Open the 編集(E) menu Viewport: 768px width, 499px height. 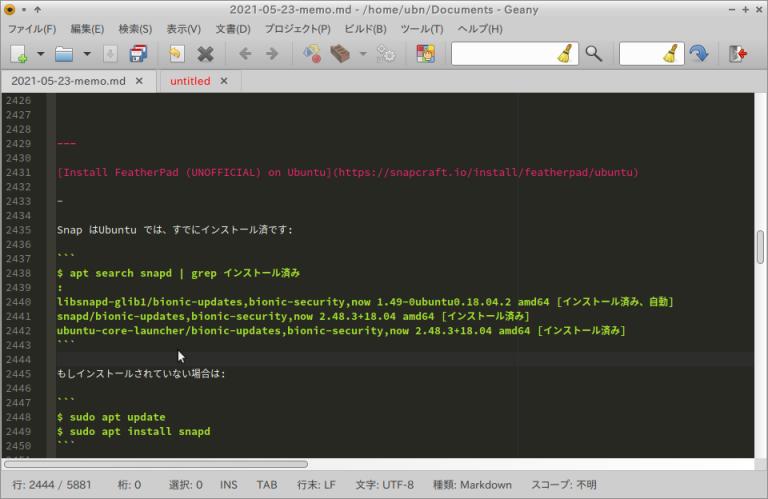point(87,29)
